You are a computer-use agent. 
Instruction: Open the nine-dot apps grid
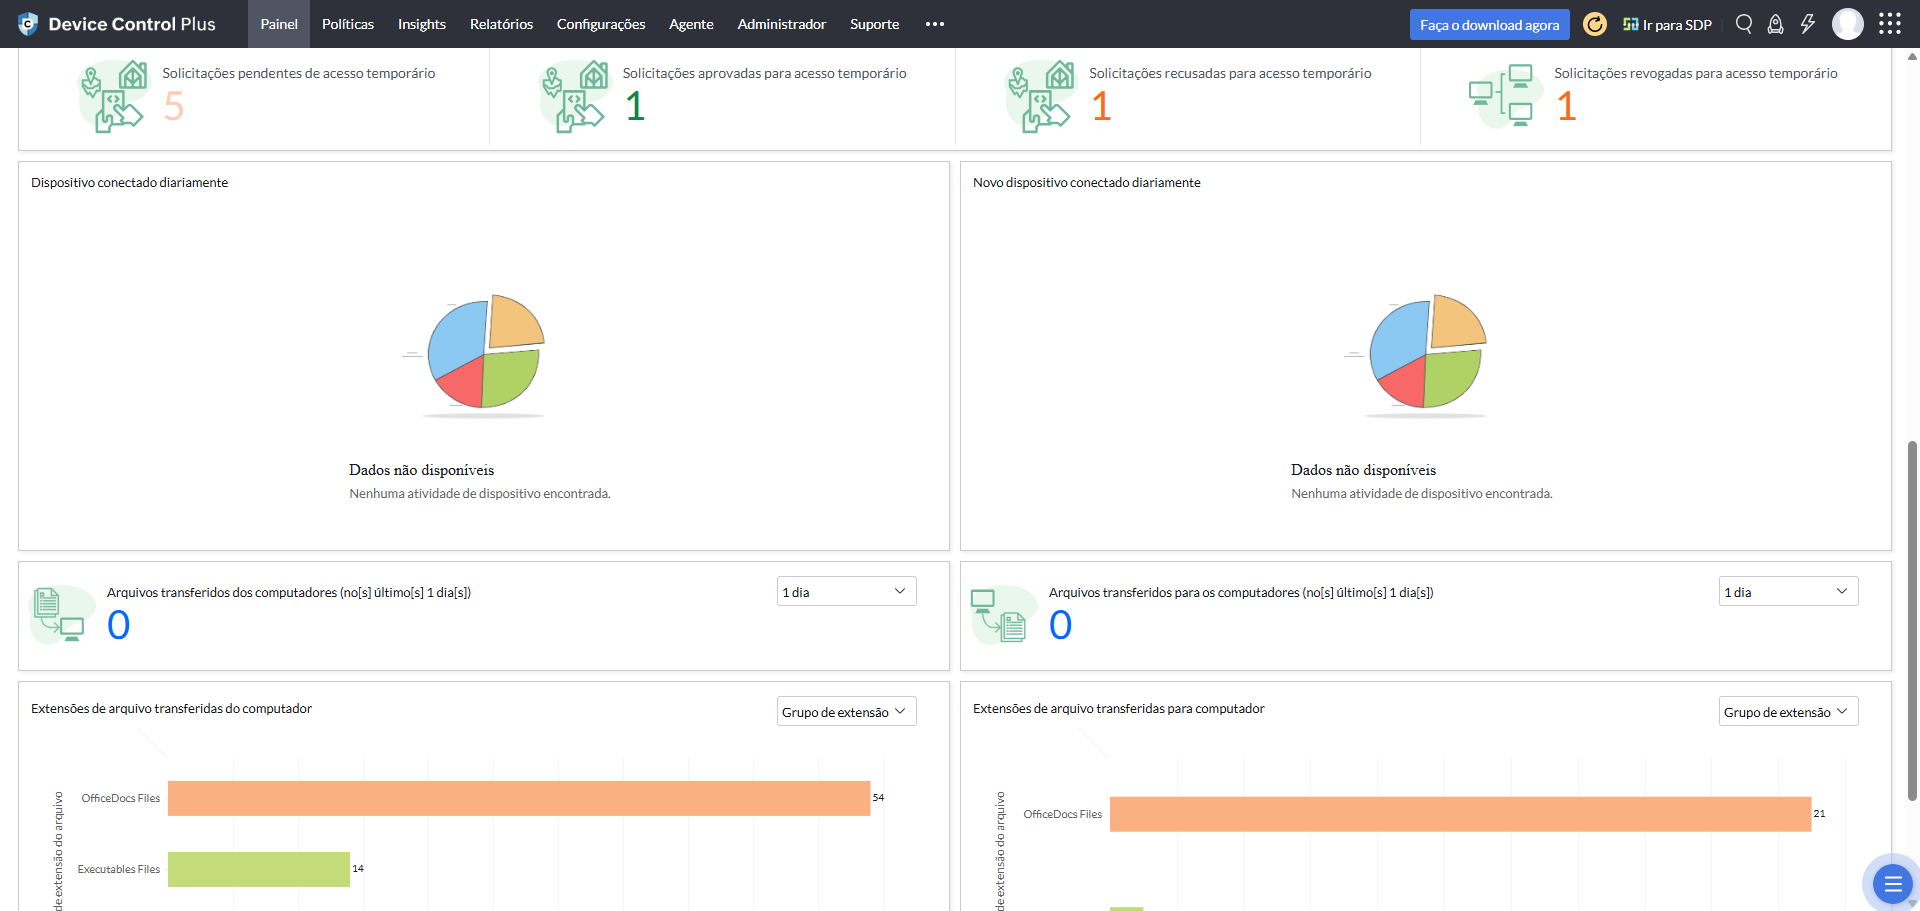1889,24
